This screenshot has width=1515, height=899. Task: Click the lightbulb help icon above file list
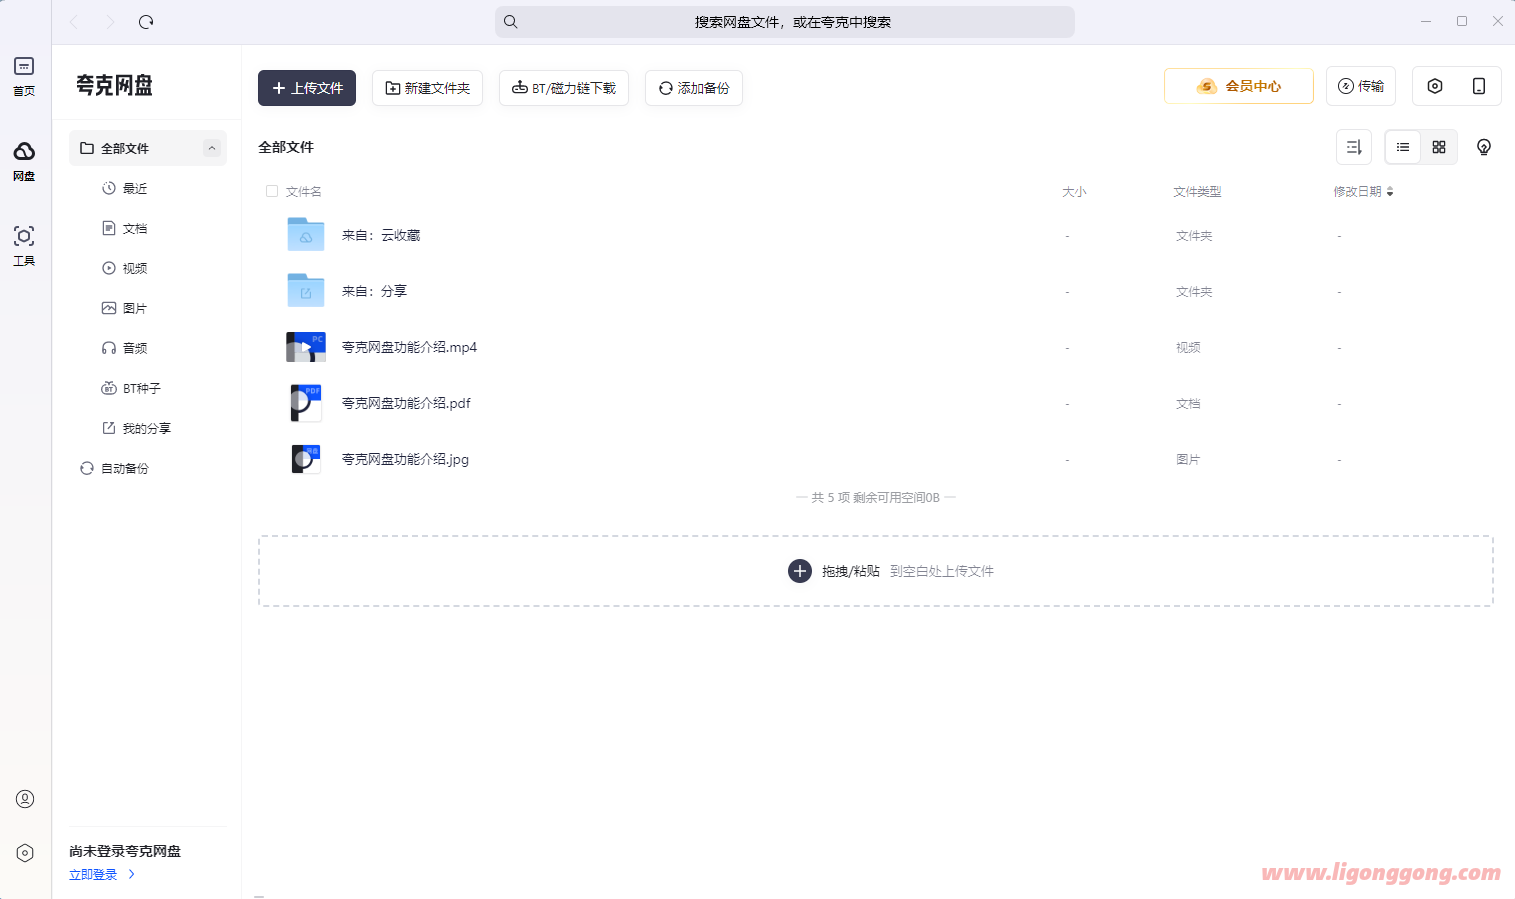1483,147
